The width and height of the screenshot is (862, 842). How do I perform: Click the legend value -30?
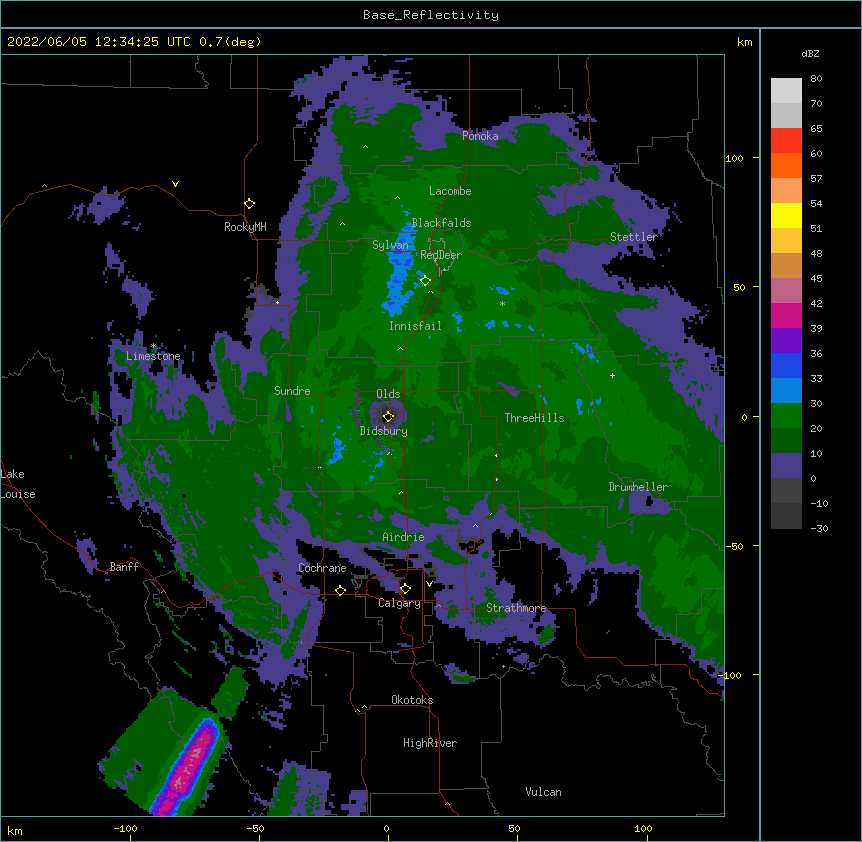point(819,529)
